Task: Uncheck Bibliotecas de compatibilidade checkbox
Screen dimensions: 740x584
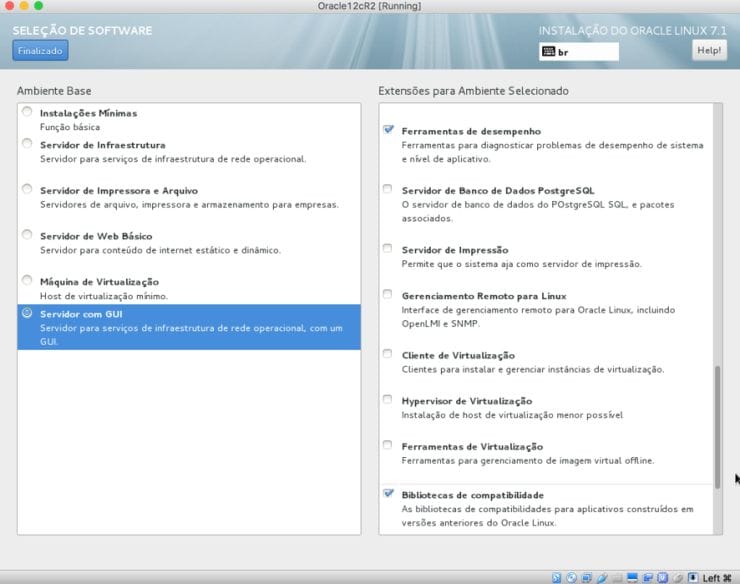Action: (388, 493)
